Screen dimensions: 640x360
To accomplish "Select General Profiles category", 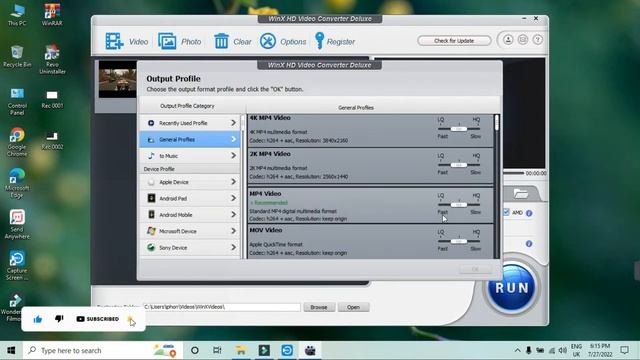I will click(x=190, y=139).
